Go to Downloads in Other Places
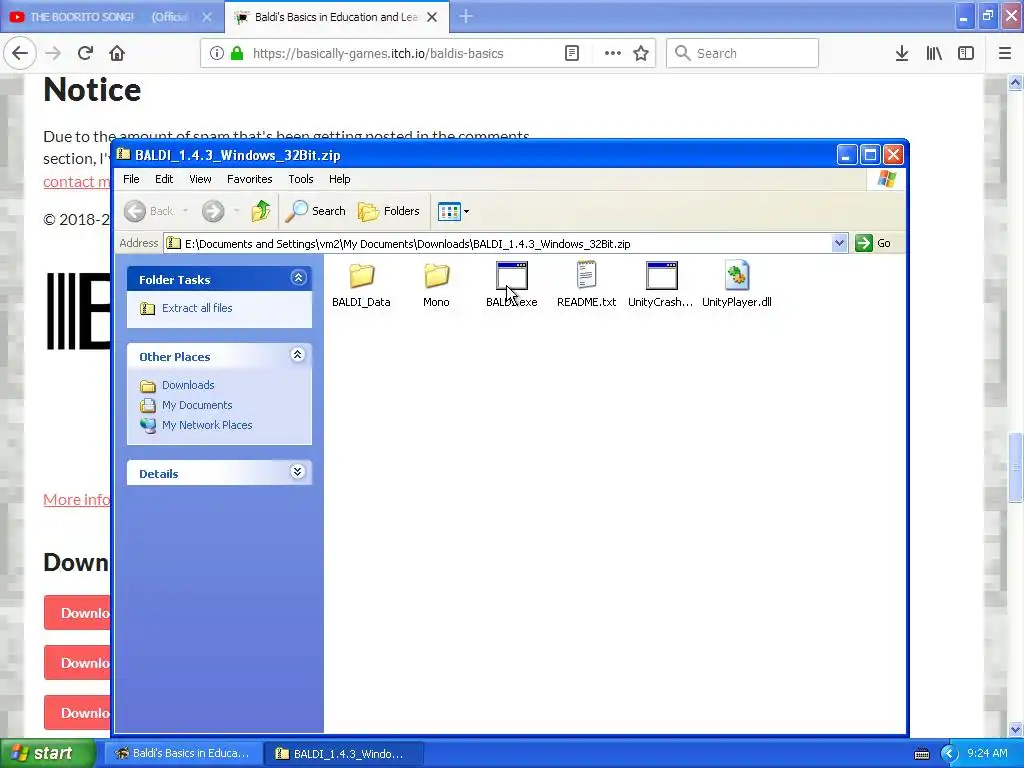This screenshot has width=1024, height=768. click(187, 385)
